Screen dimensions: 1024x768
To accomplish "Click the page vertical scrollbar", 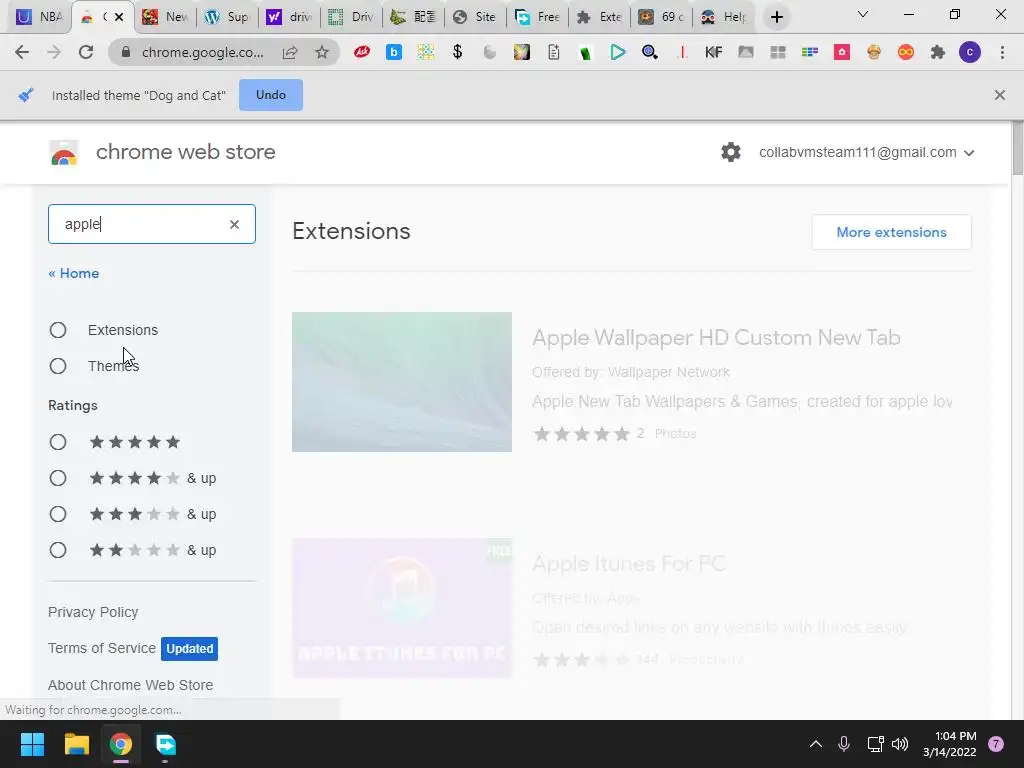I will coord(1017,149).
